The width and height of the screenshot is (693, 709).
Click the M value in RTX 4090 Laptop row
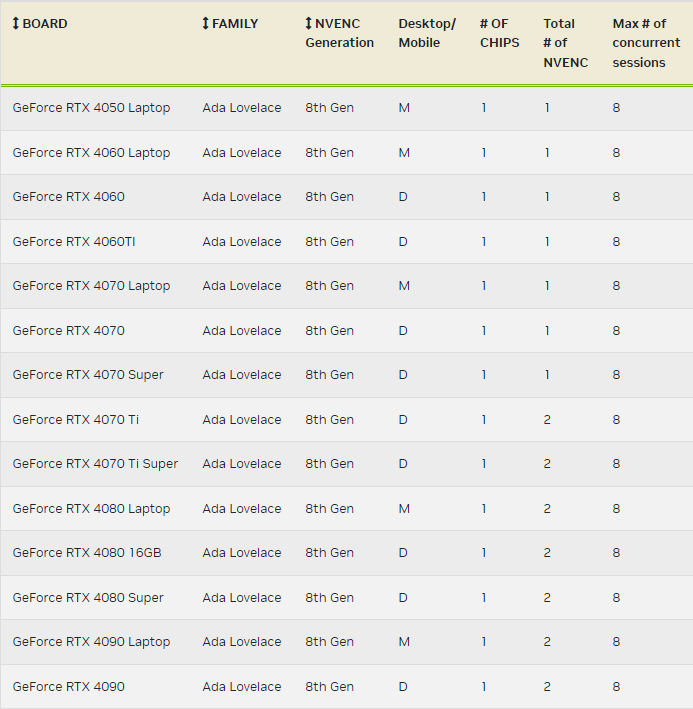click(x=404, y=642)
